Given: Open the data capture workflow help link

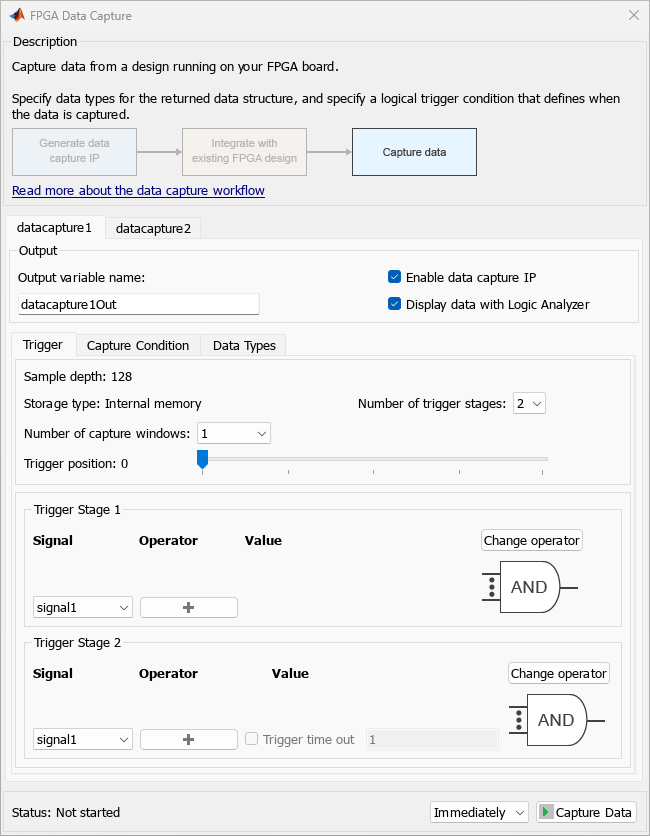Looking at the screenshot, I should (138, 190).
